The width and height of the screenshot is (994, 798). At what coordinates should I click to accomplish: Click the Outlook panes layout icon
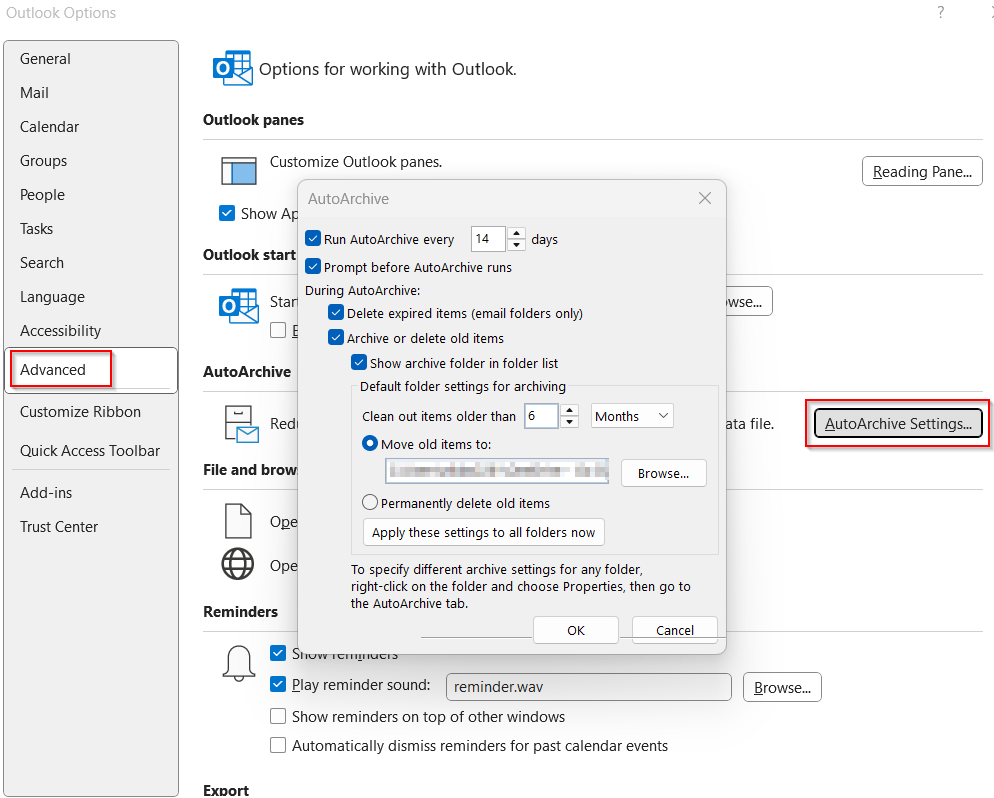[238, 171]
